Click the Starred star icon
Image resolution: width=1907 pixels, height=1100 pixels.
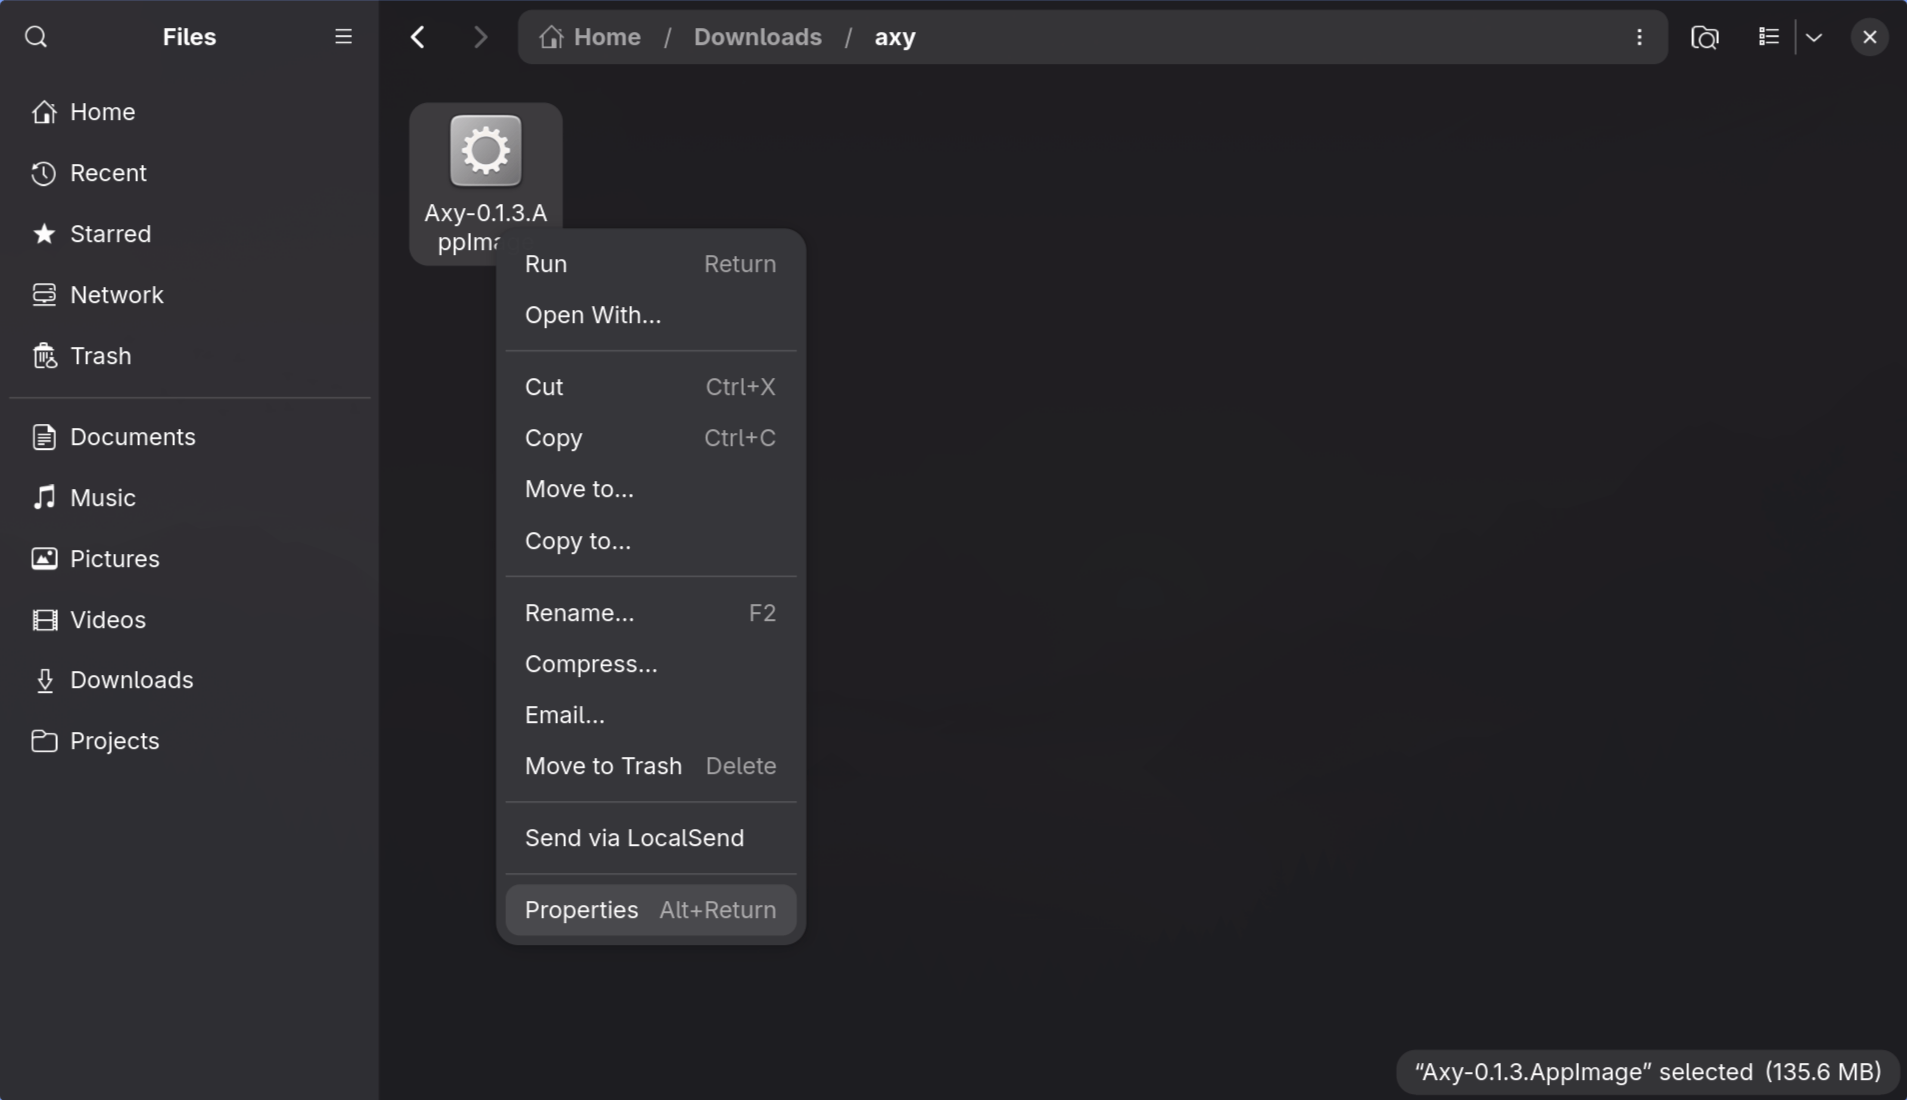[x=44, y=234]
